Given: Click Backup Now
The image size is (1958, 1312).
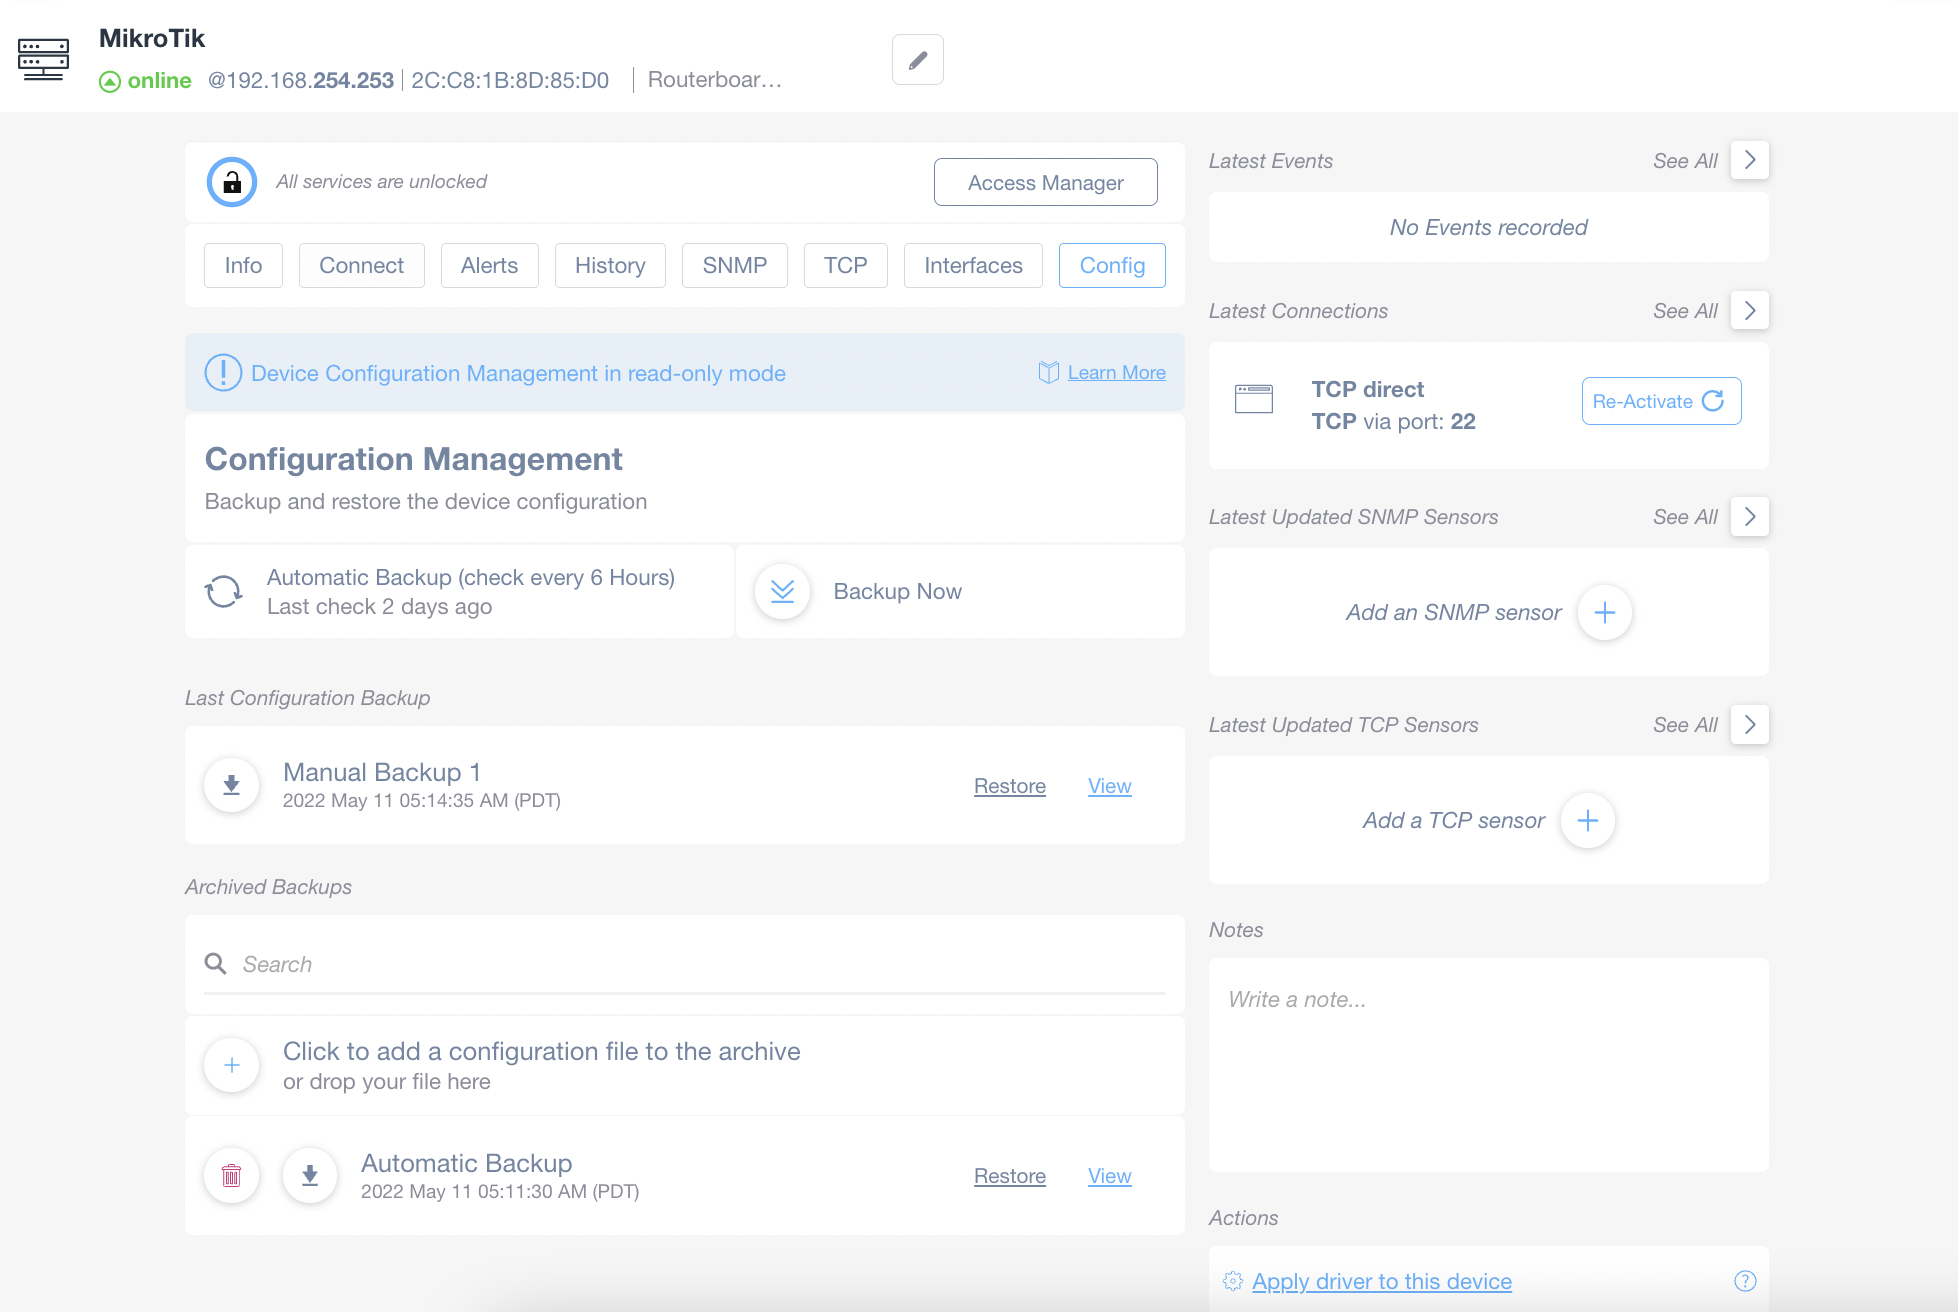Looking at the screenshot, I should click(897, 591).
